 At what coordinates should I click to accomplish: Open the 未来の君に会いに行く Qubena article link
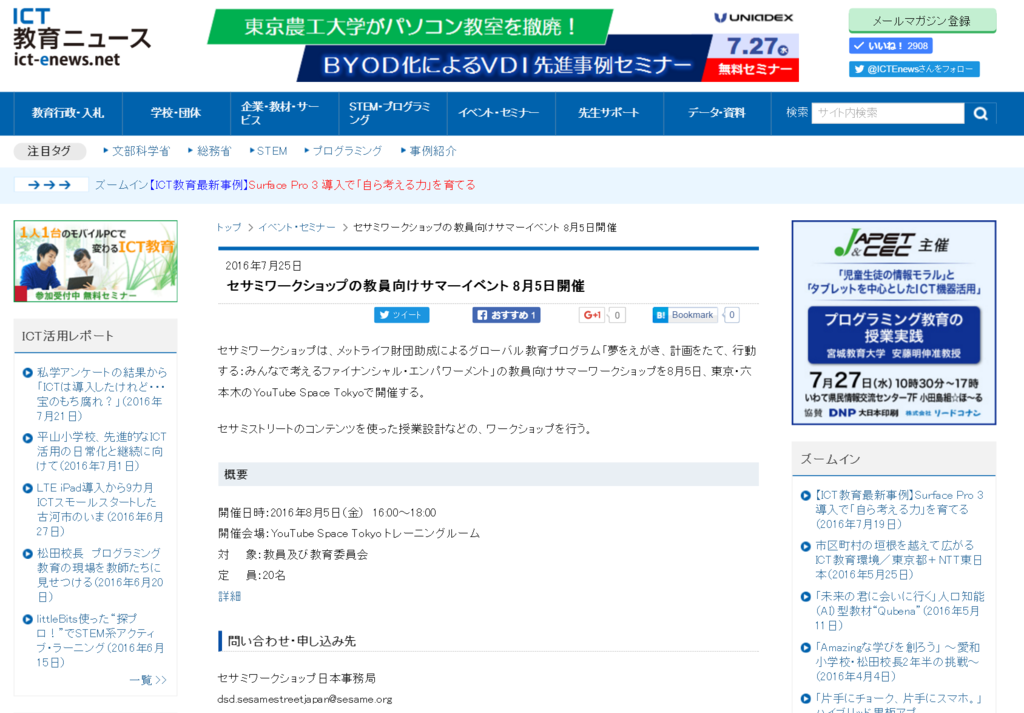tap(899, 610)
